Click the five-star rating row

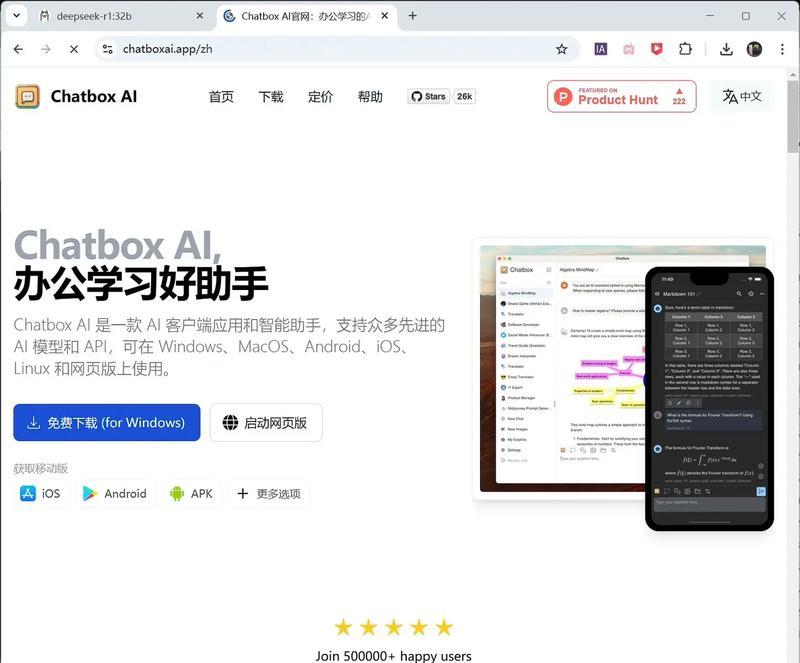[x=393, y=627]
